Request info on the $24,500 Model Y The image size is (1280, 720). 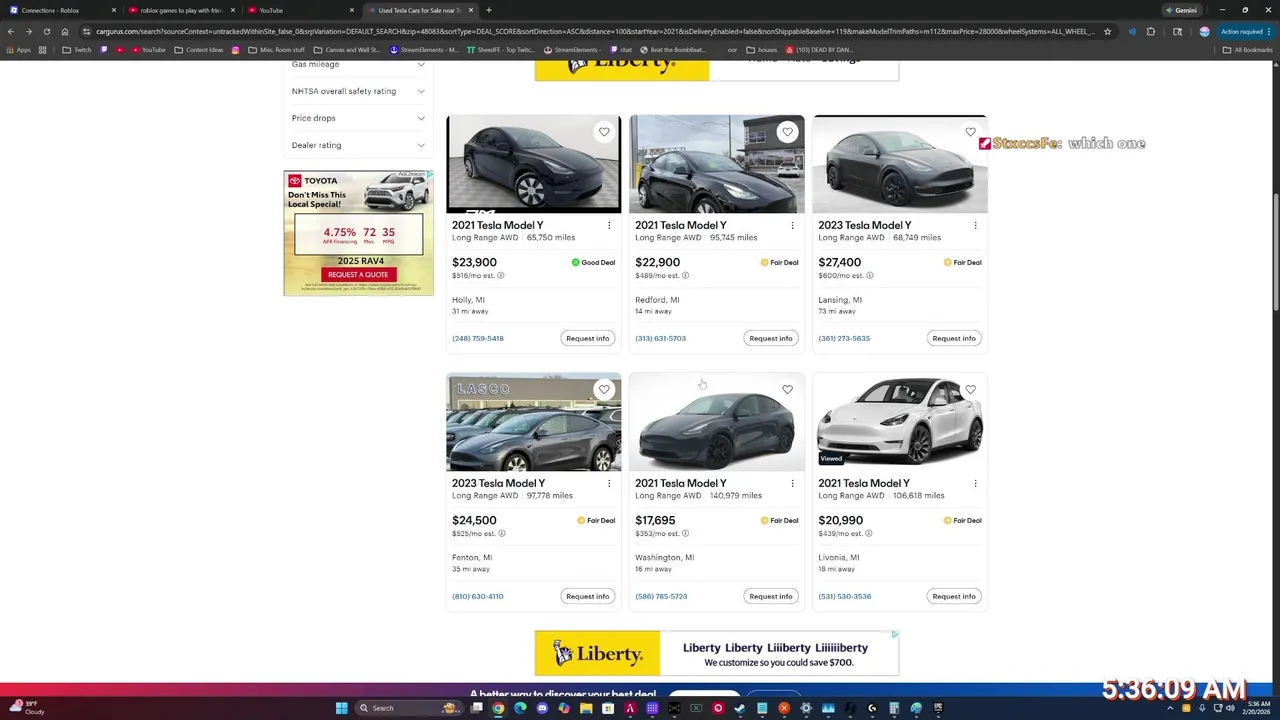[587, 596]
